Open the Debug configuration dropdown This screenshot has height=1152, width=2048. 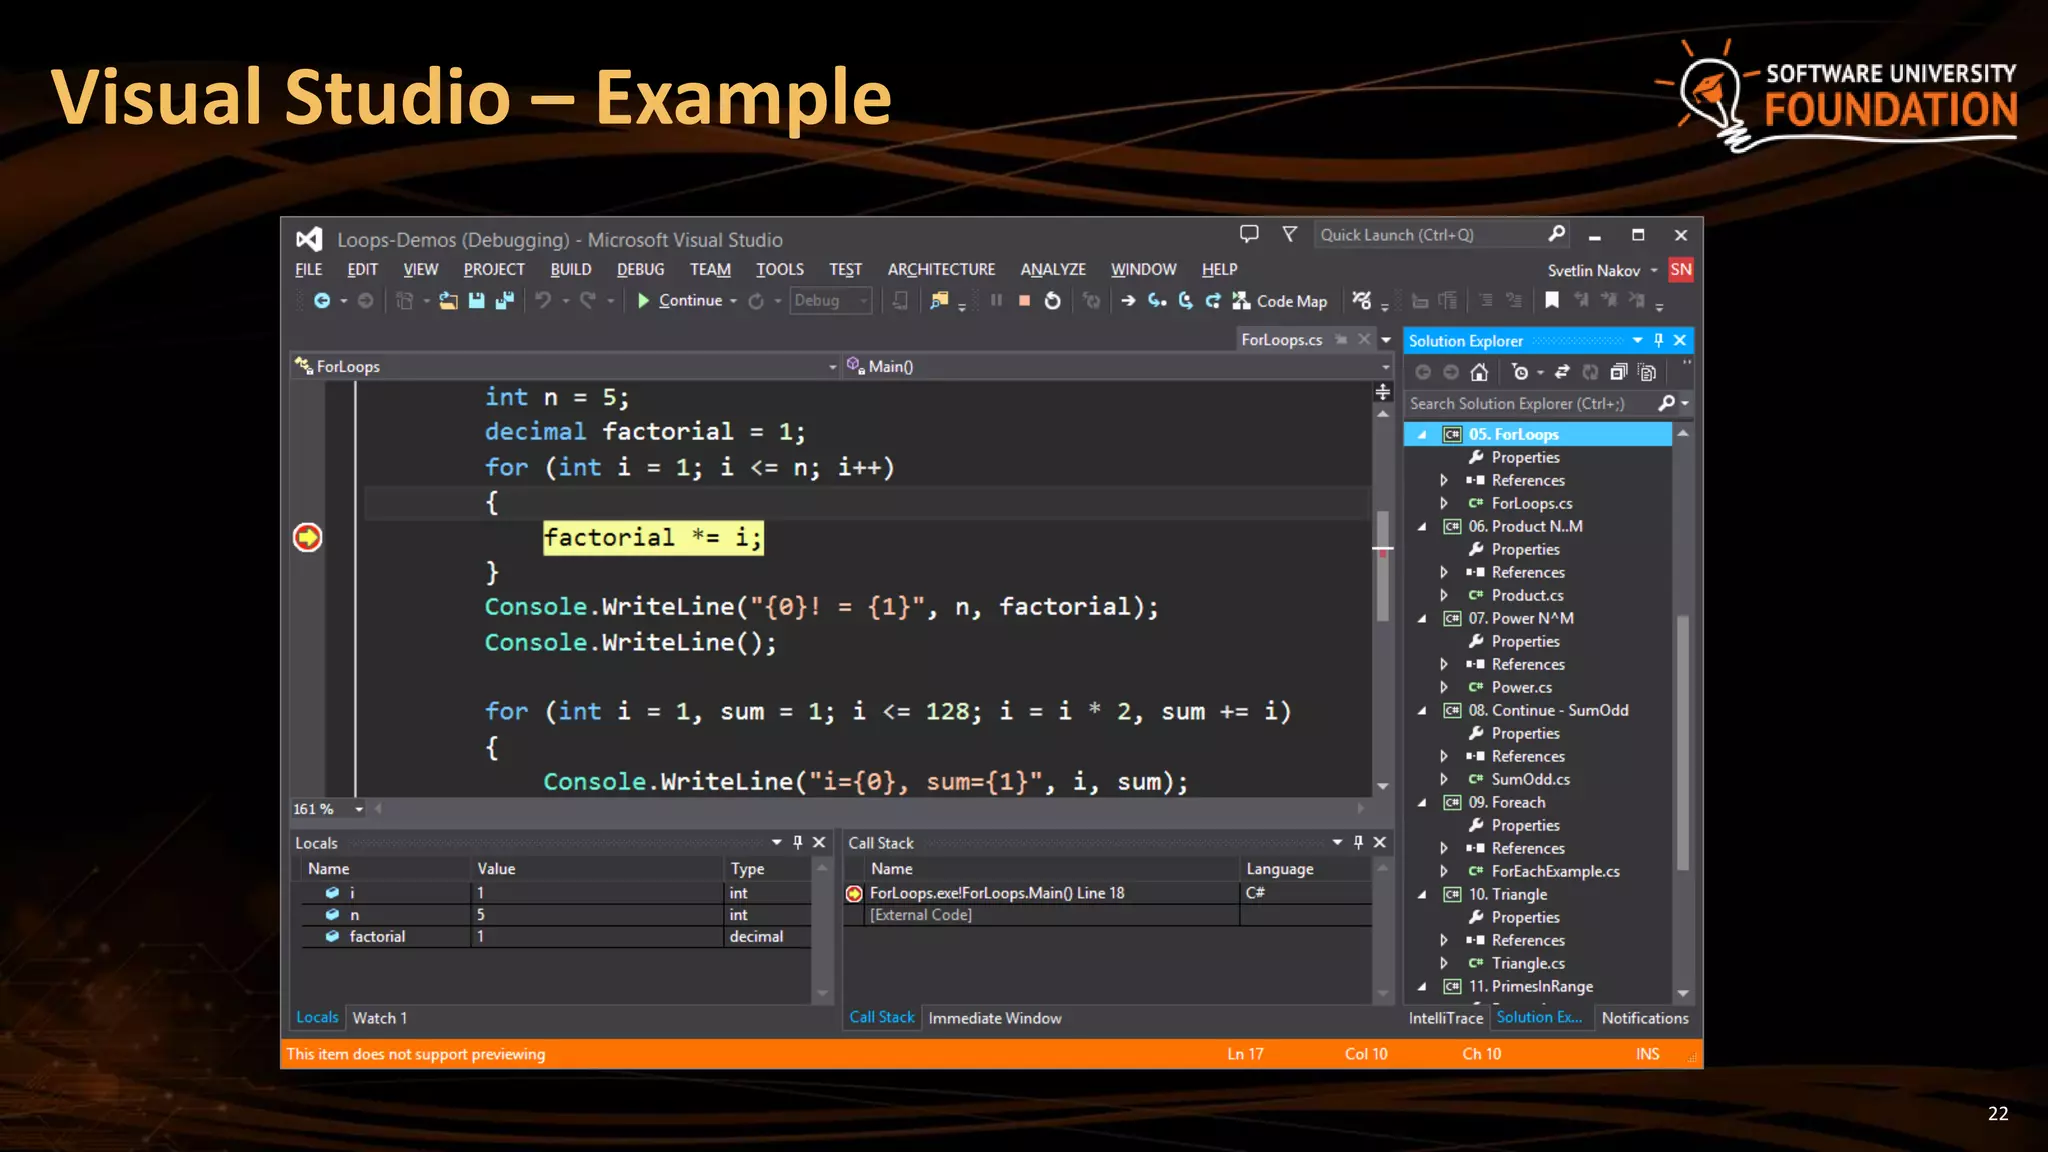pos(831,301)
